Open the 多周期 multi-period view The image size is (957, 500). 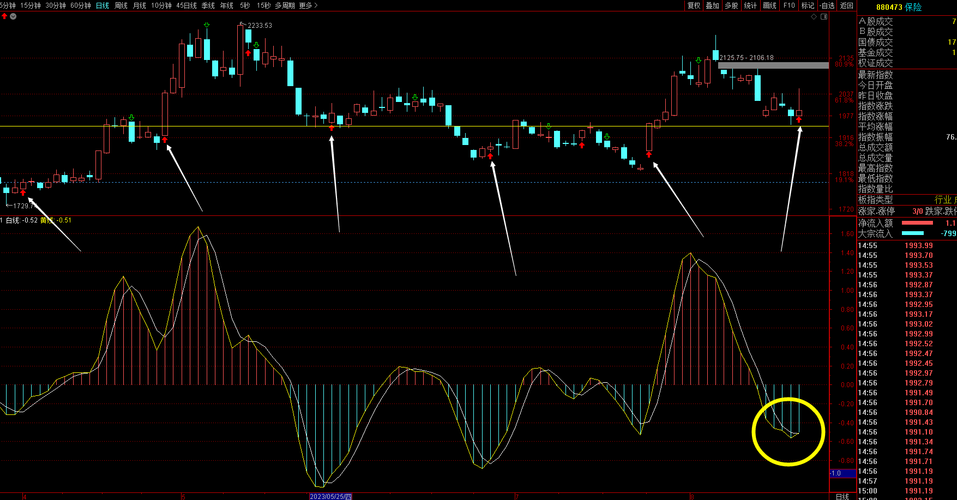click(284, 5)
